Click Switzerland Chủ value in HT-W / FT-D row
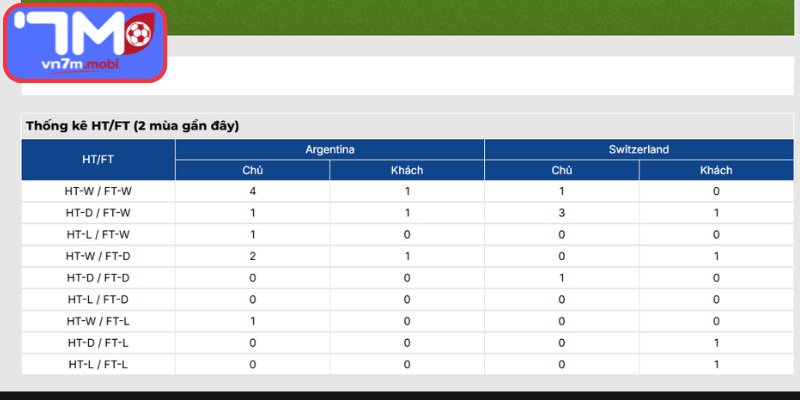Viewport: 800px width, 400px height. pos(562,257)
